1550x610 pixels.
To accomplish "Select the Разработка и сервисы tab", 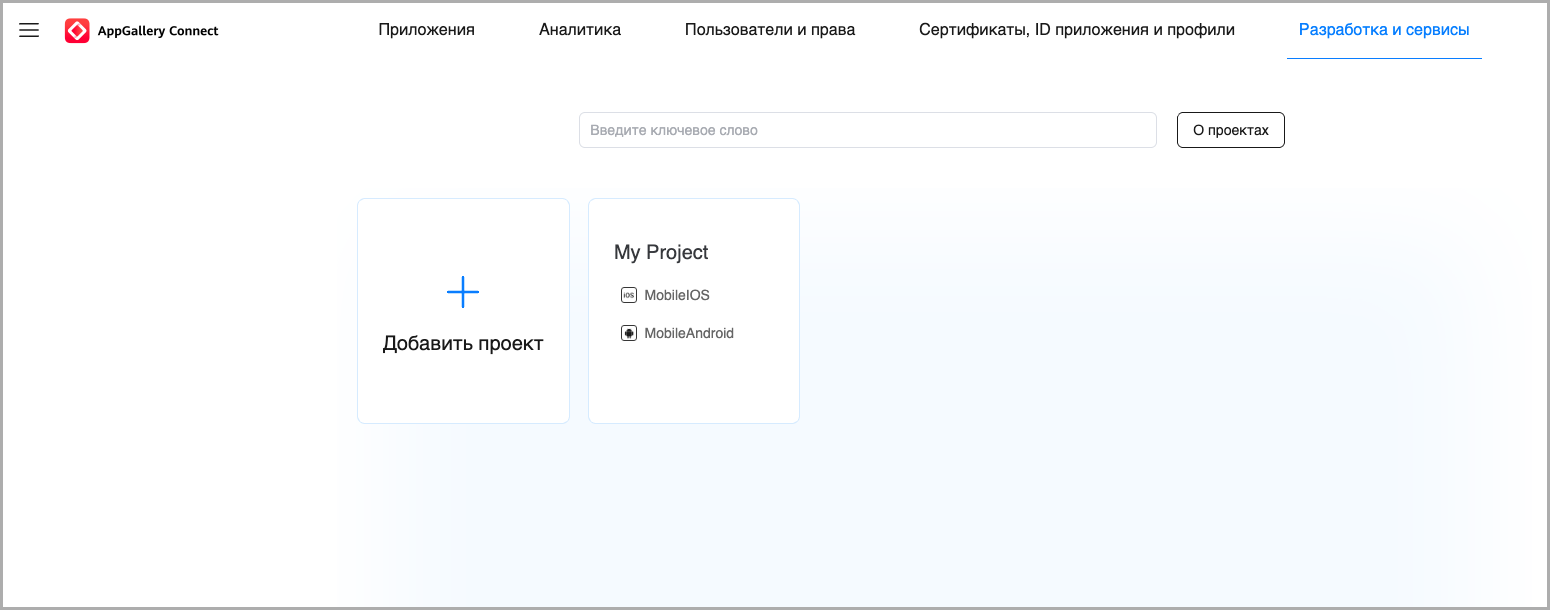I will [1384, 30].
